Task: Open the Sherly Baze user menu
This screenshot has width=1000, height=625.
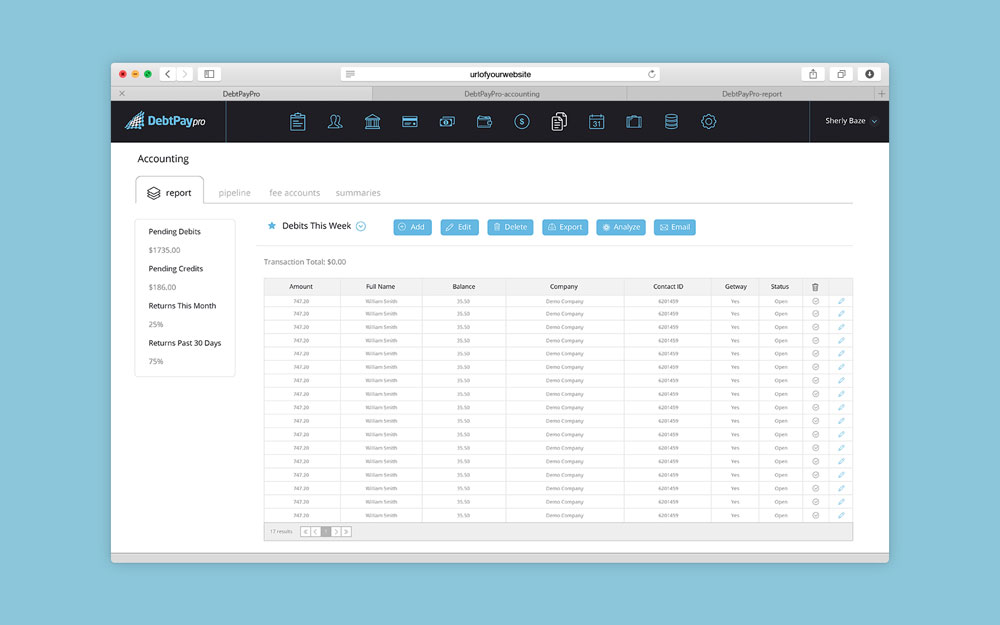Action: [x=850, y=121]
